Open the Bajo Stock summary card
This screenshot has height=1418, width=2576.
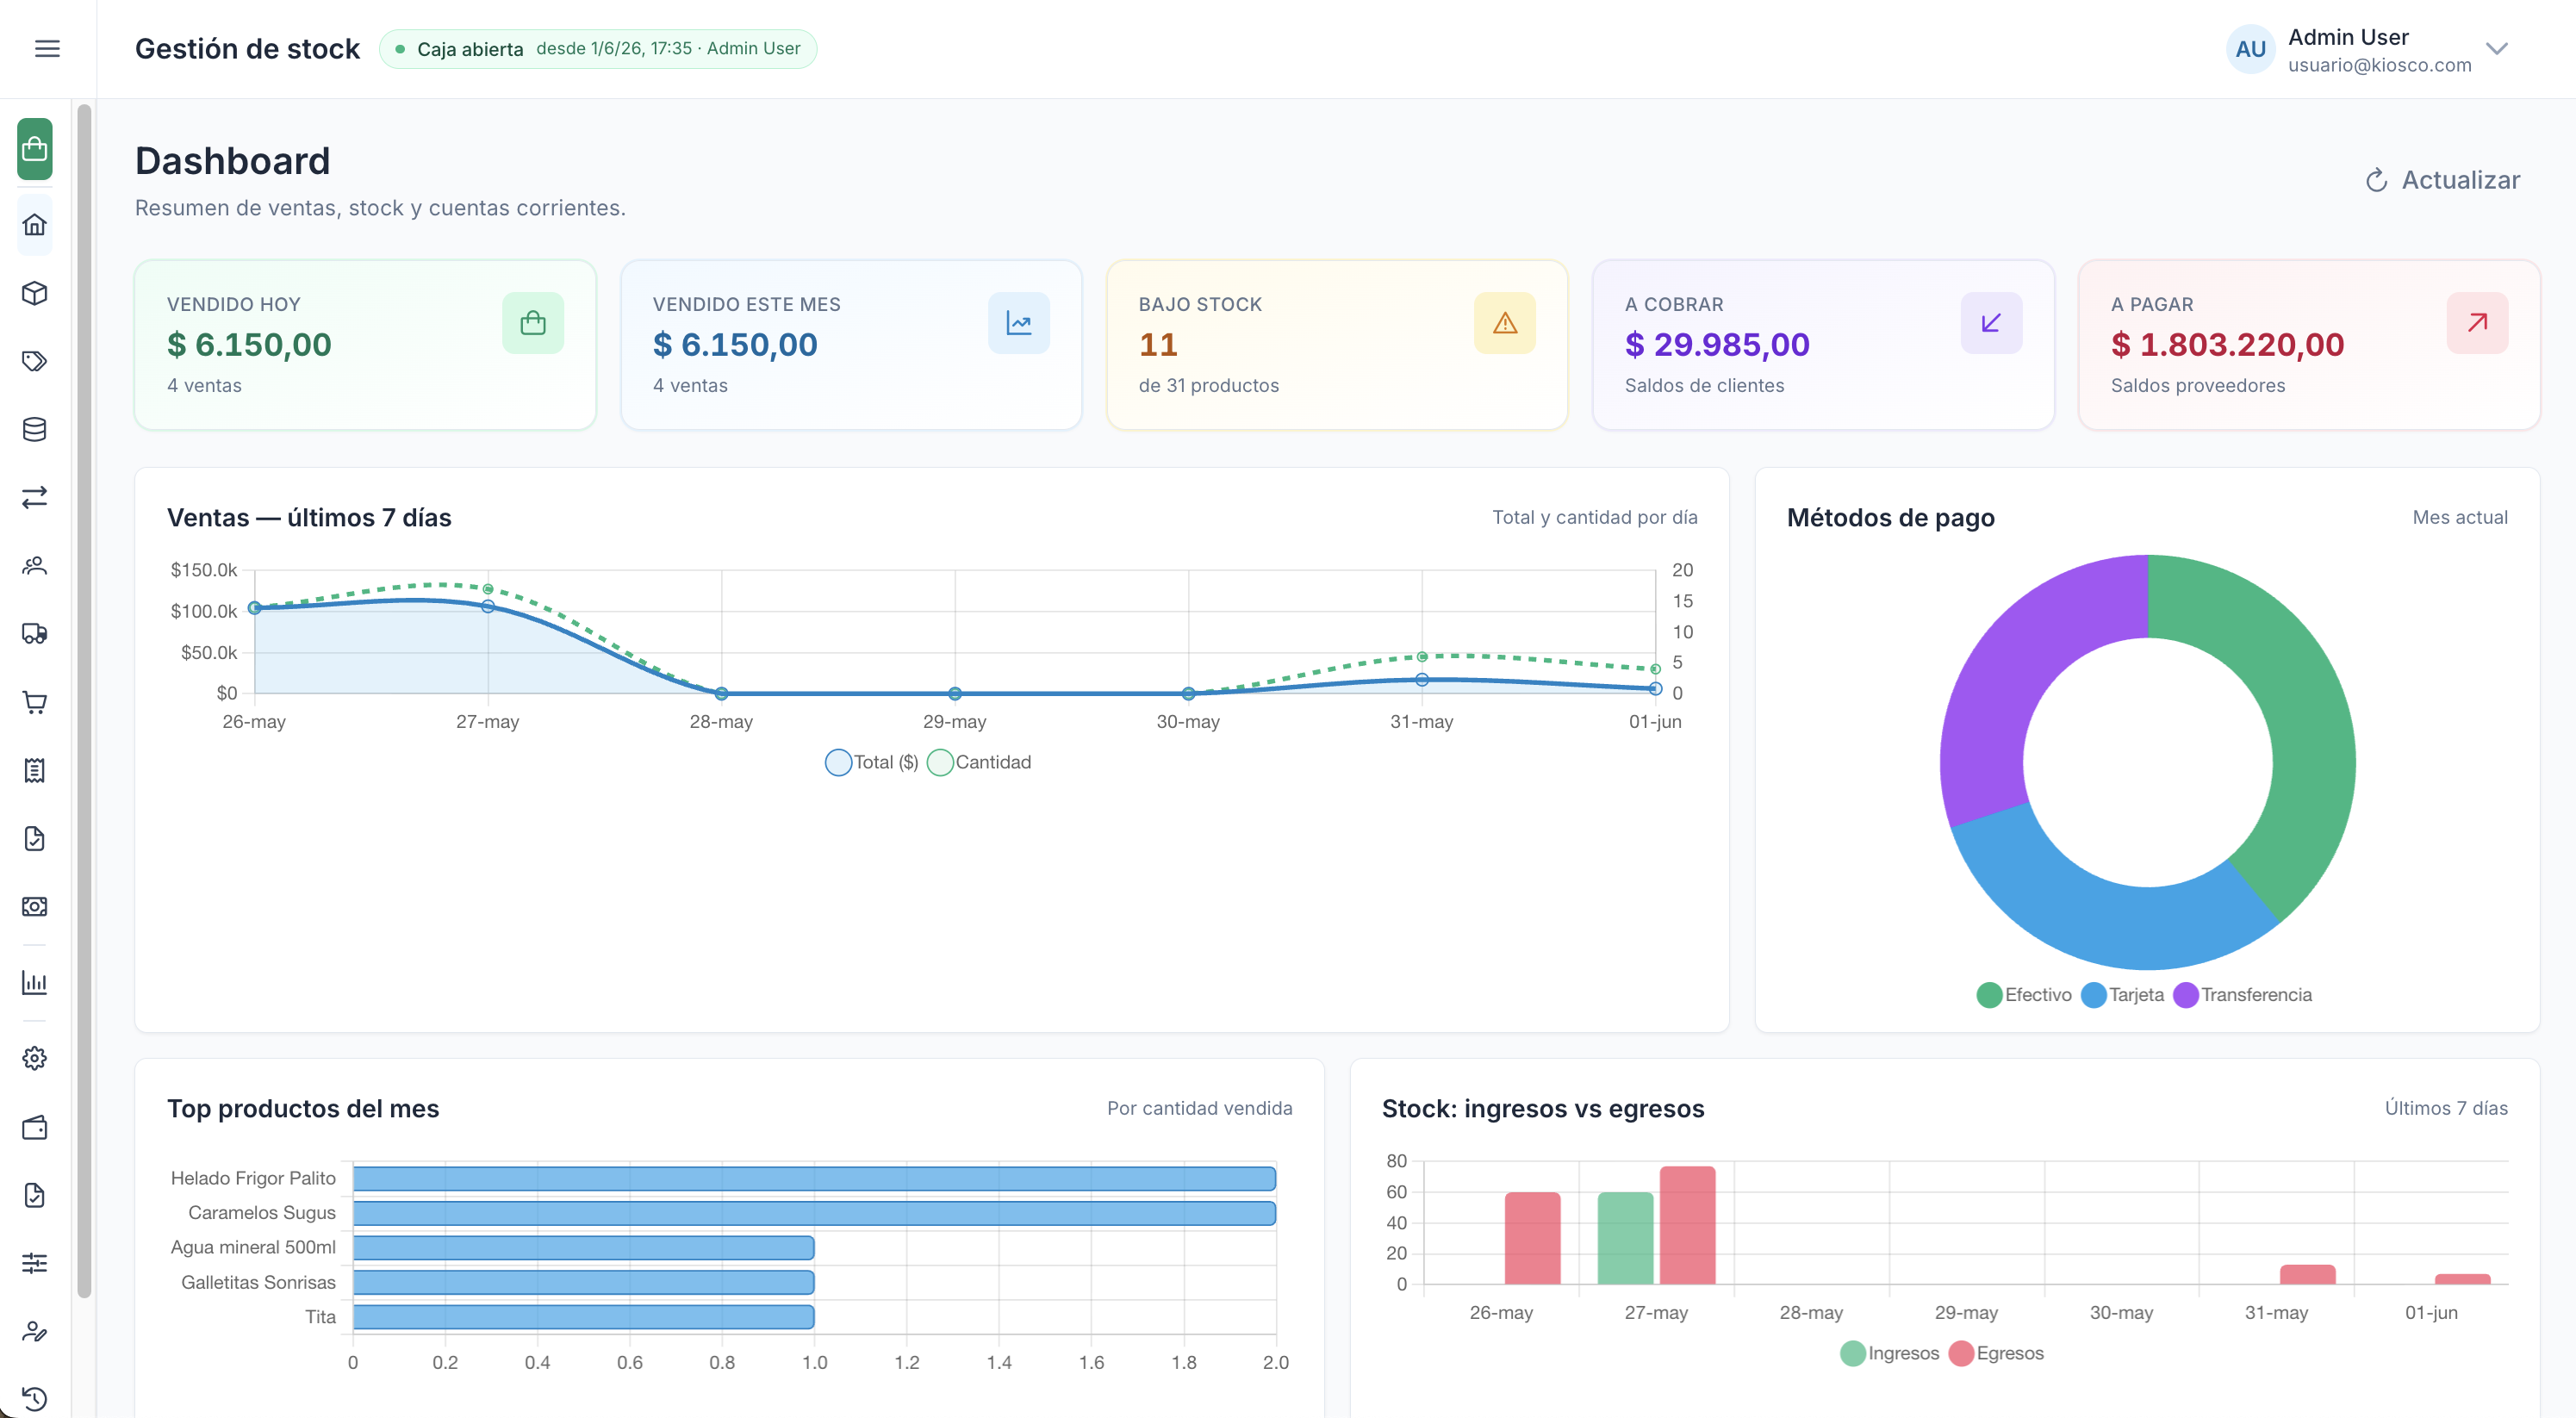1337,345
